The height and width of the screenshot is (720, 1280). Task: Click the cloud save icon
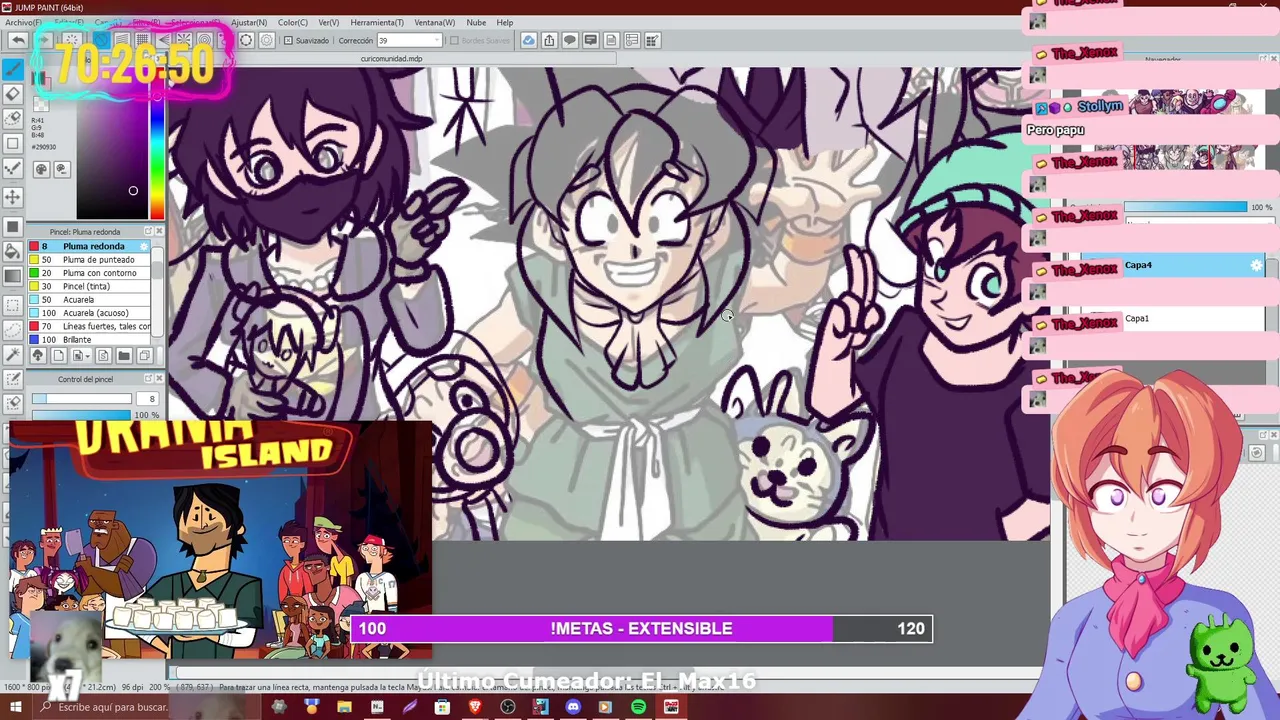tap(528, 40)
